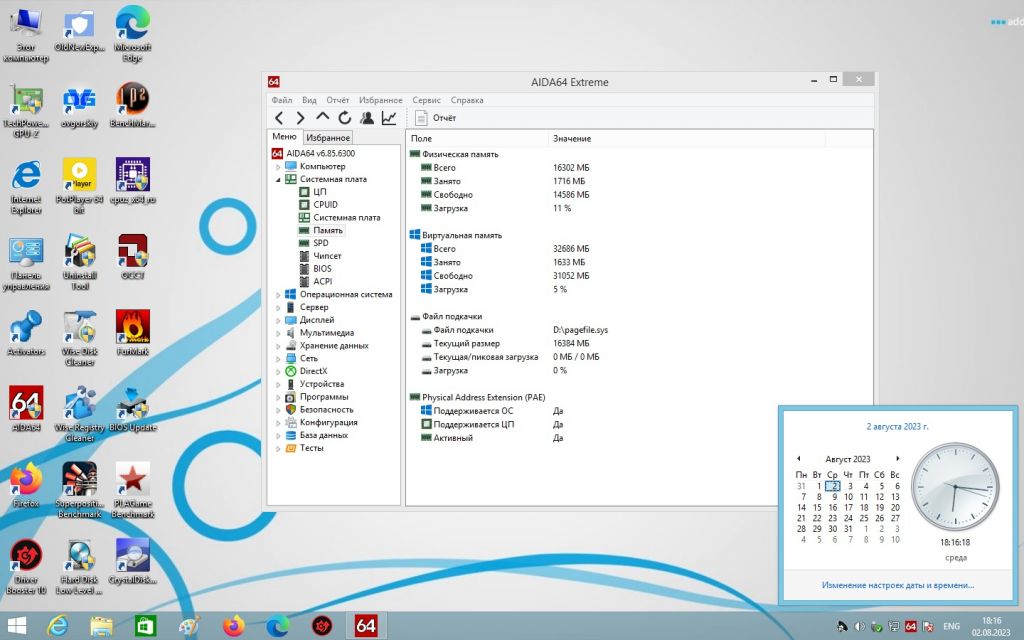Click the forward arrow in the AIDA64 toolbar
The height and width of the screenshot is (640, 1024).
(x=300, y=118)
